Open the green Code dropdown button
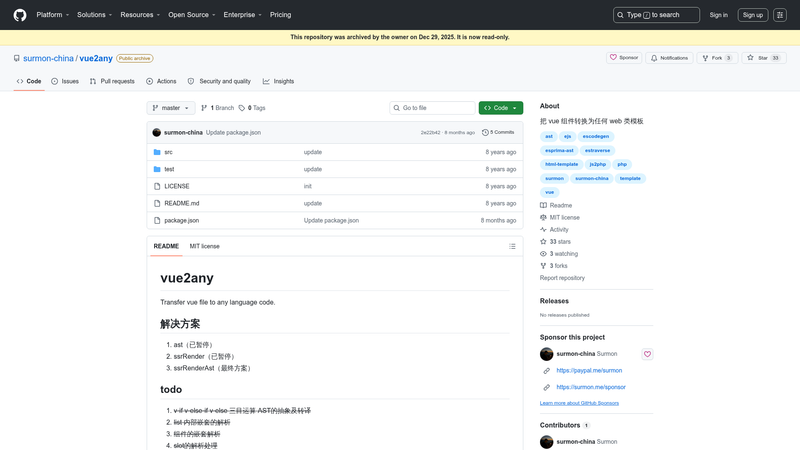This screenshot has width=800, height=450. (501, 108)
